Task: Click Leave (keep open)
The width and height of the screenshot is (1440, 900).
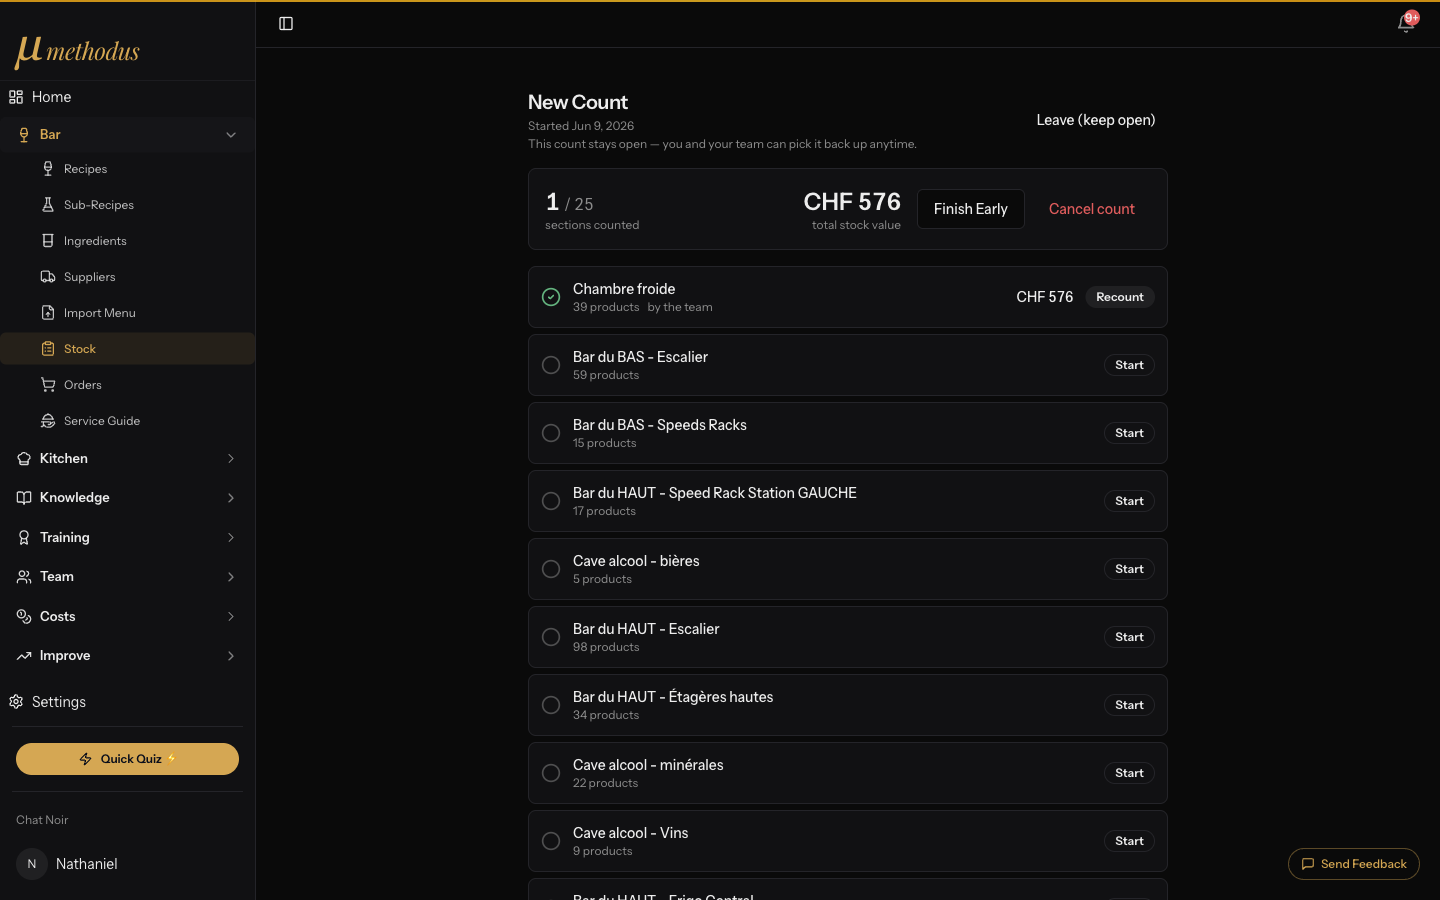Action: 1095,120
